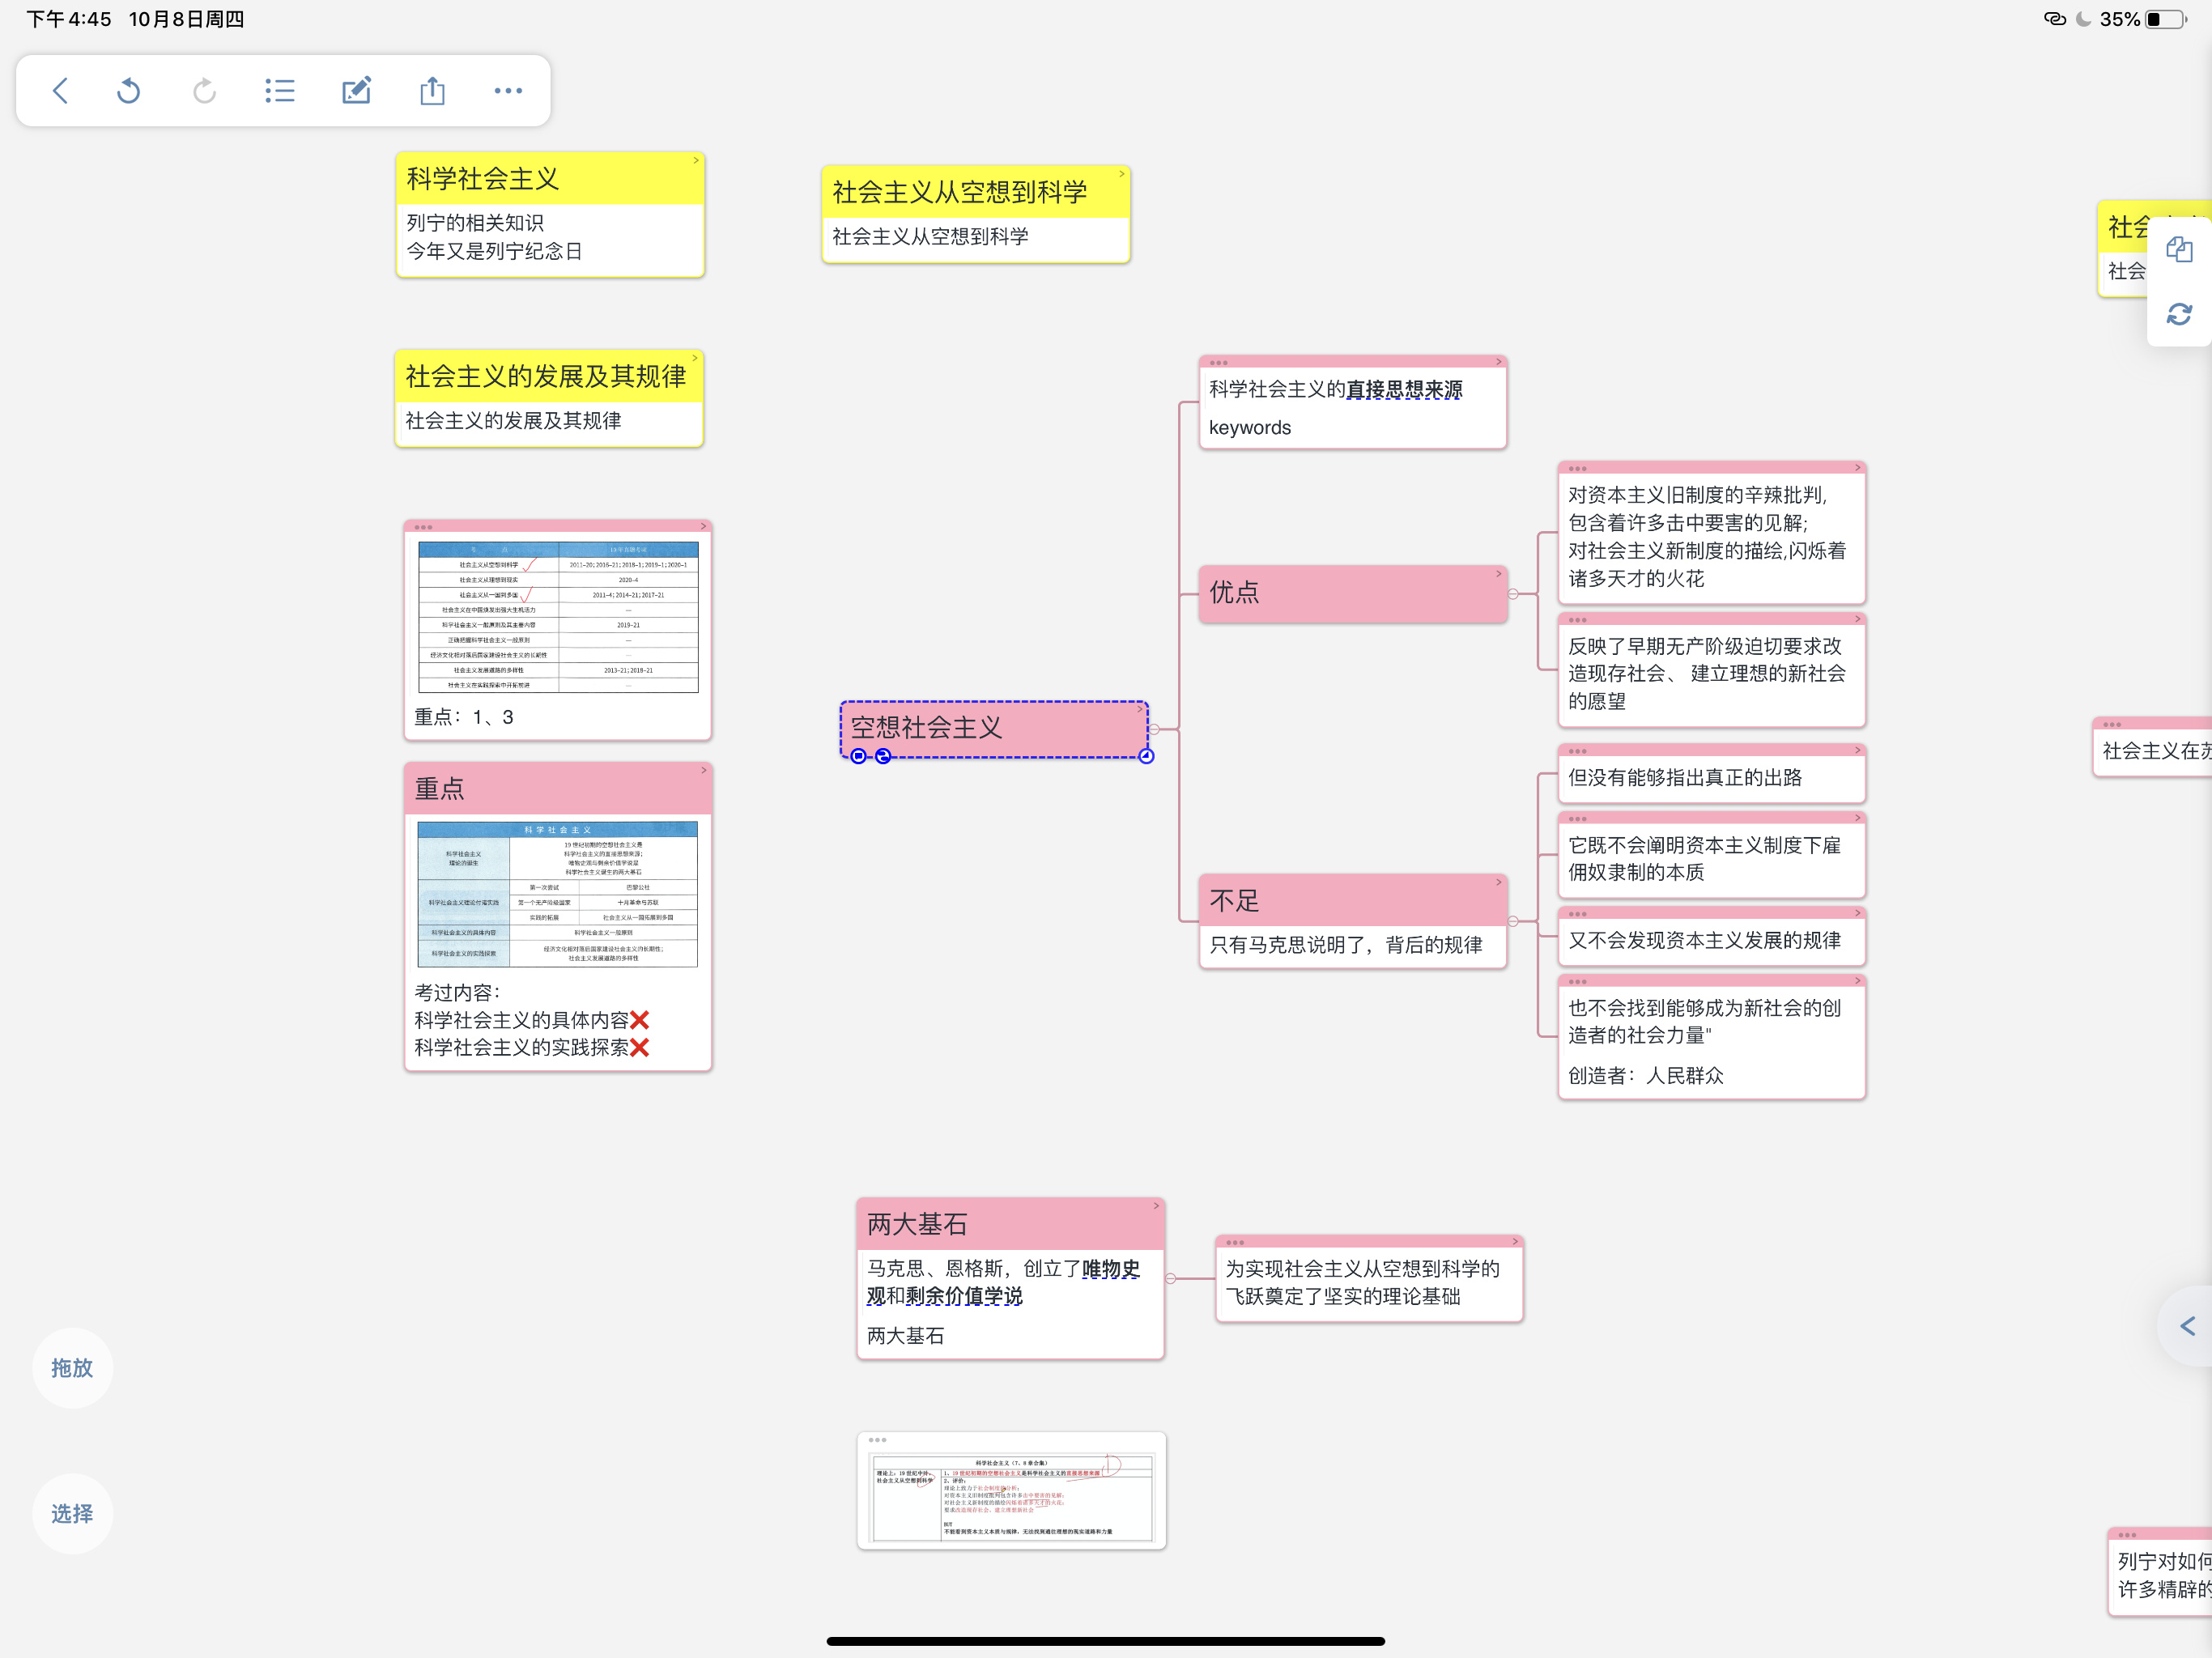Open chevron on 不足 node
The width and height of the screenshot is (2212, 1658).
1499,882
